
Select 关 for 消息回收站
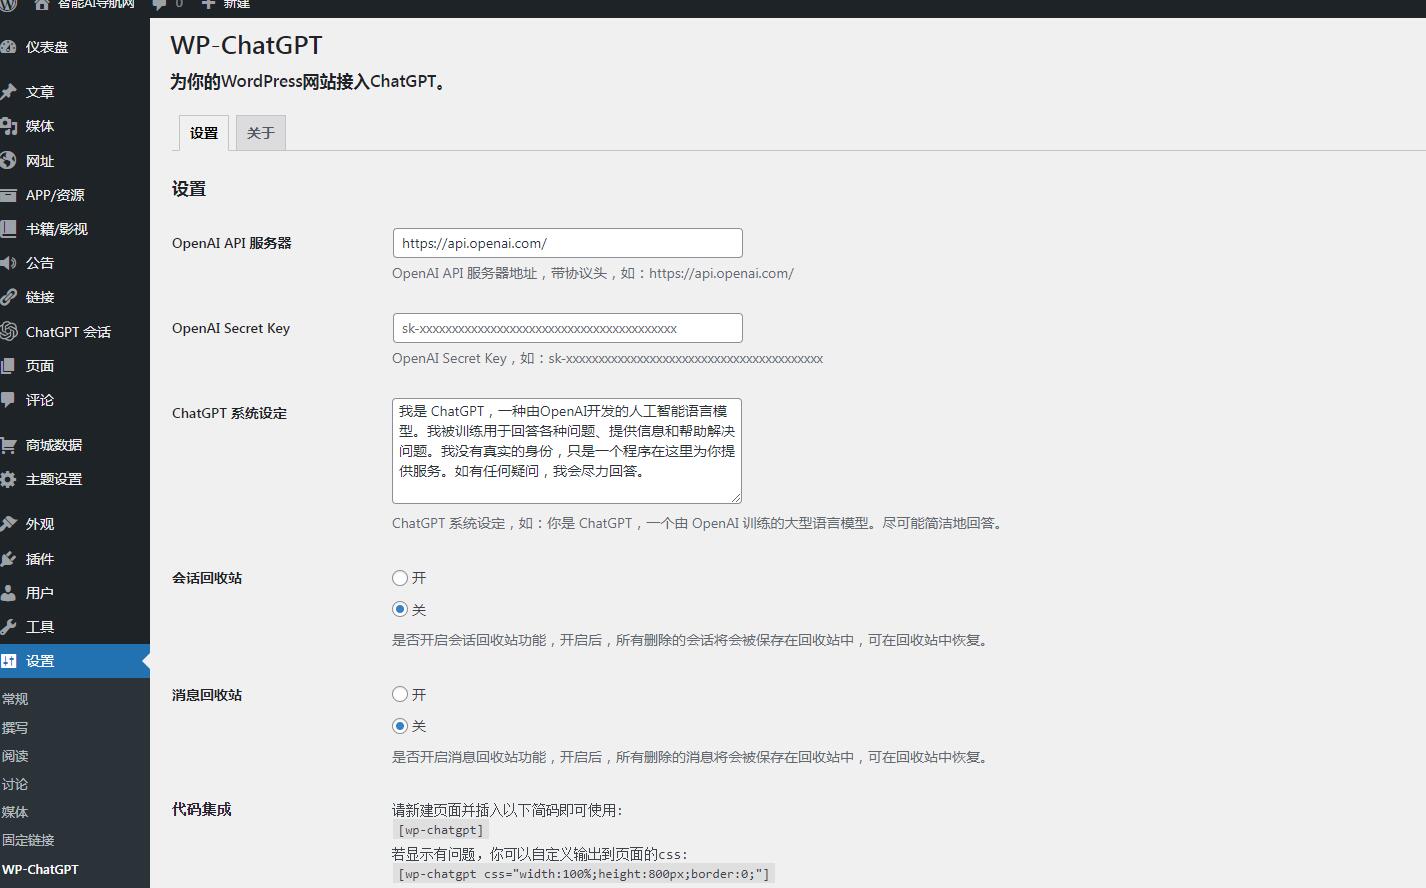400,726
